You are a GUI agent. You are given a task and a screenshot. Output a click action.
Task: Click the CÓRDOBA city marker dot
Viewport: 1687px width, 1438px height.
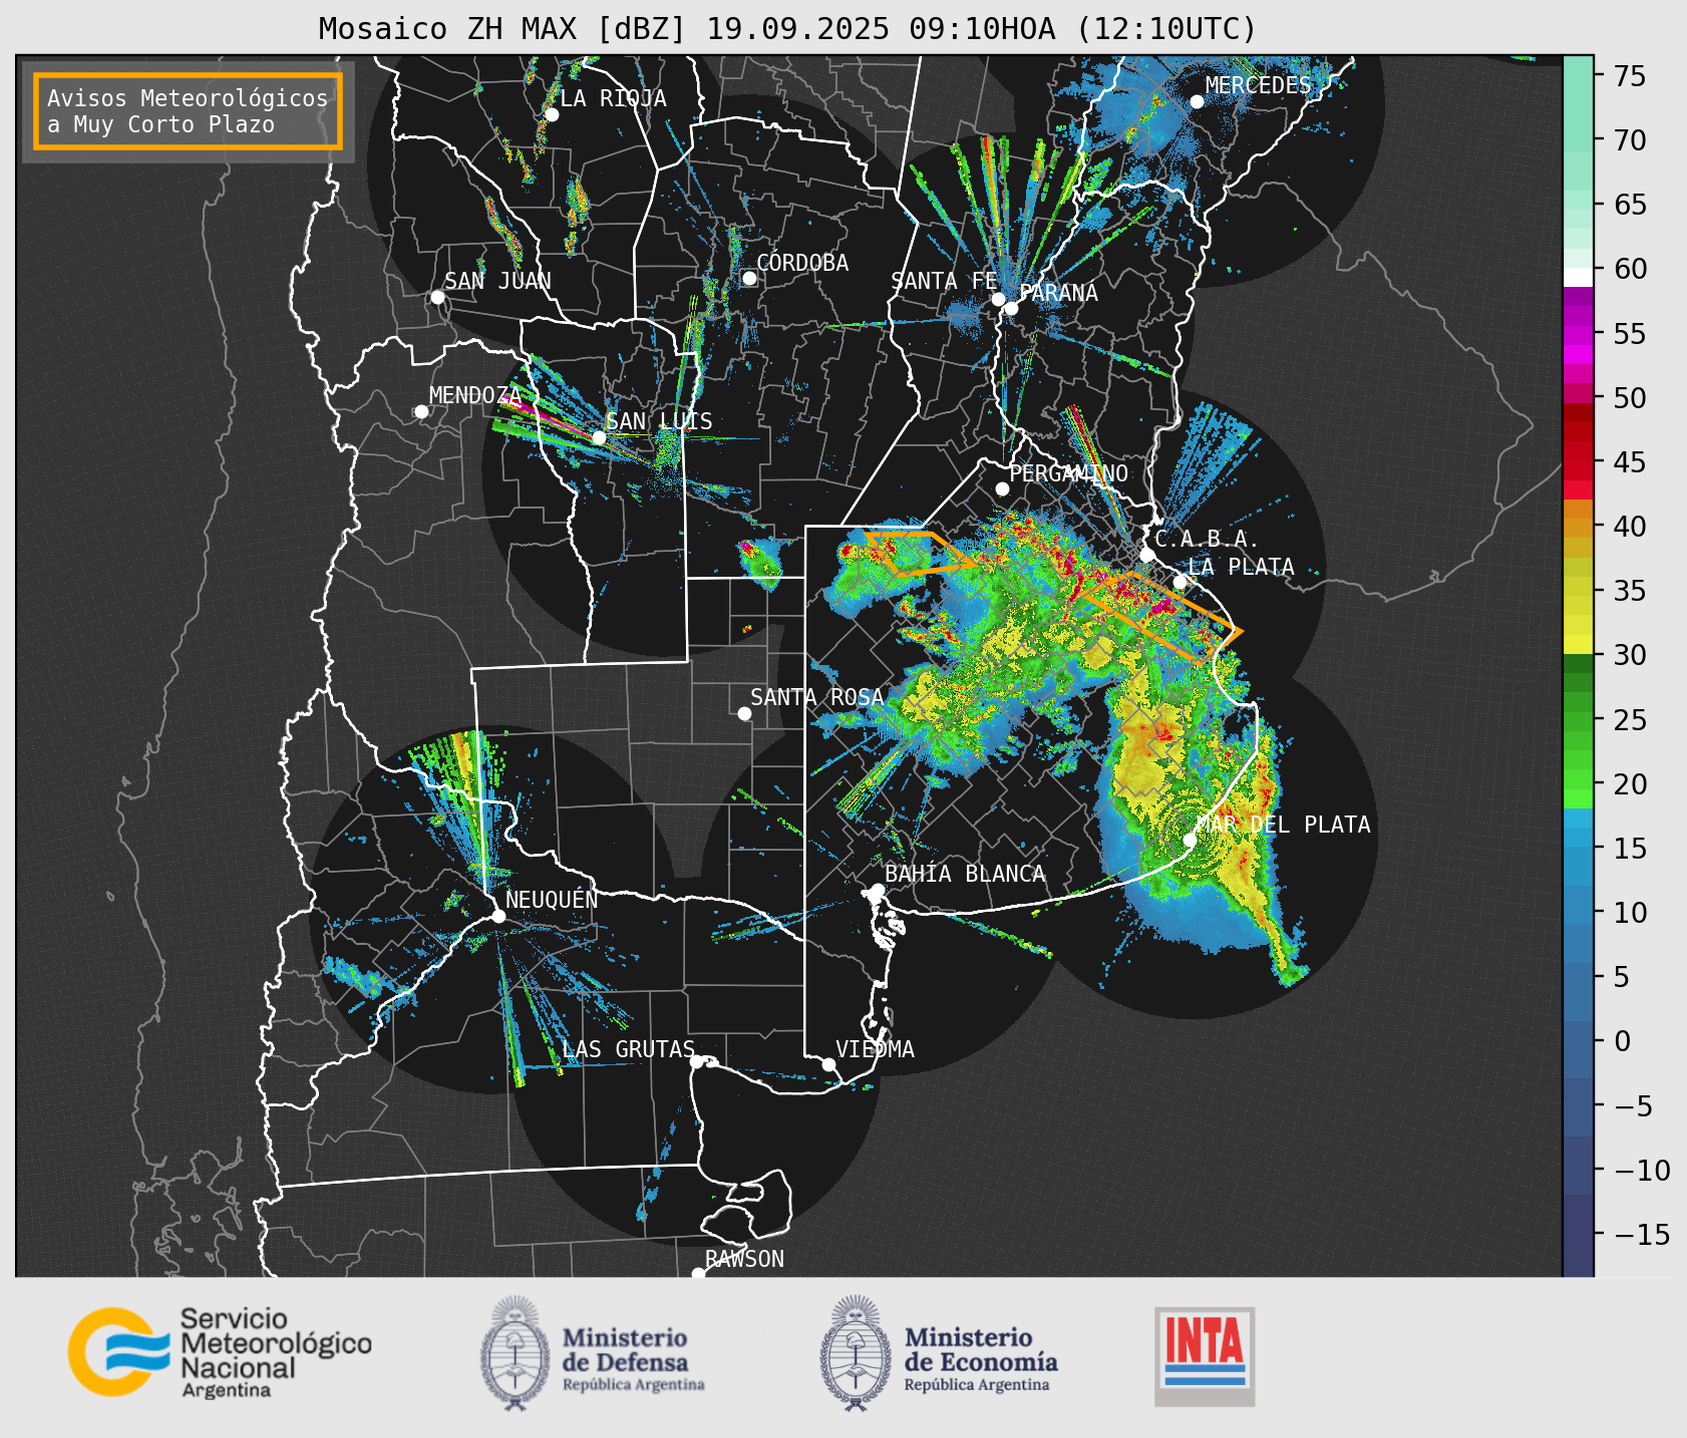coord(749,278)
